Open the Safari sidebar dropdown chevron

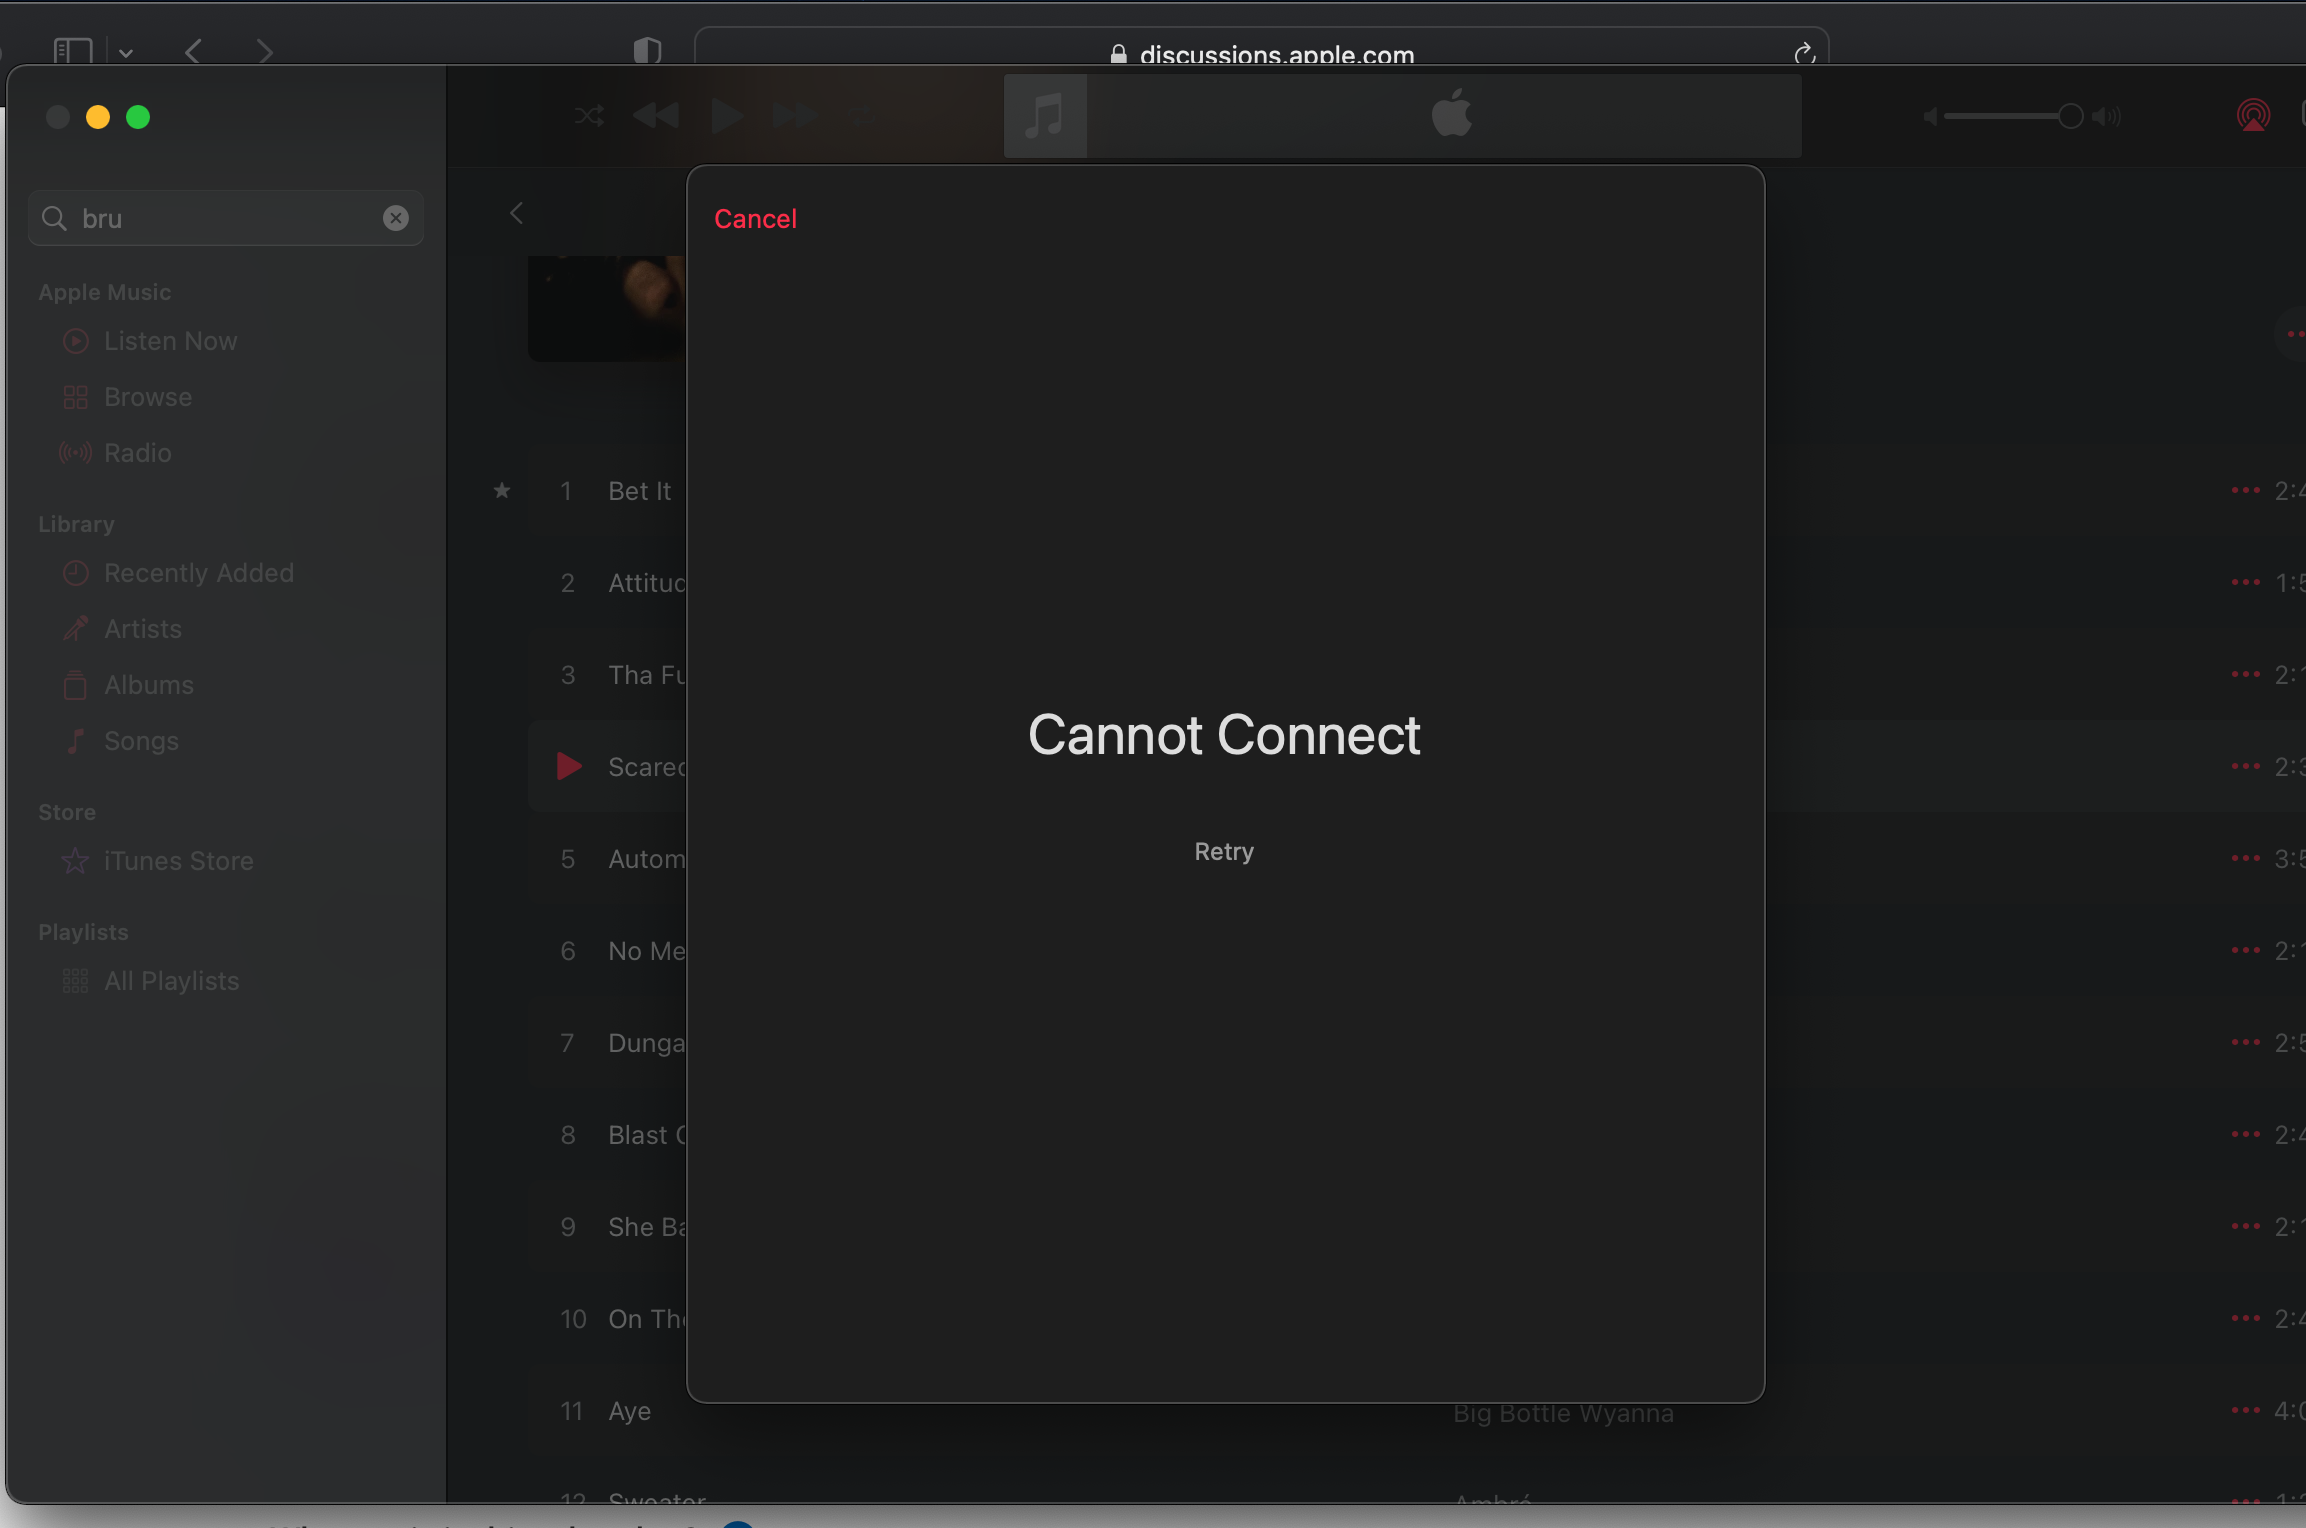[125, 52]
